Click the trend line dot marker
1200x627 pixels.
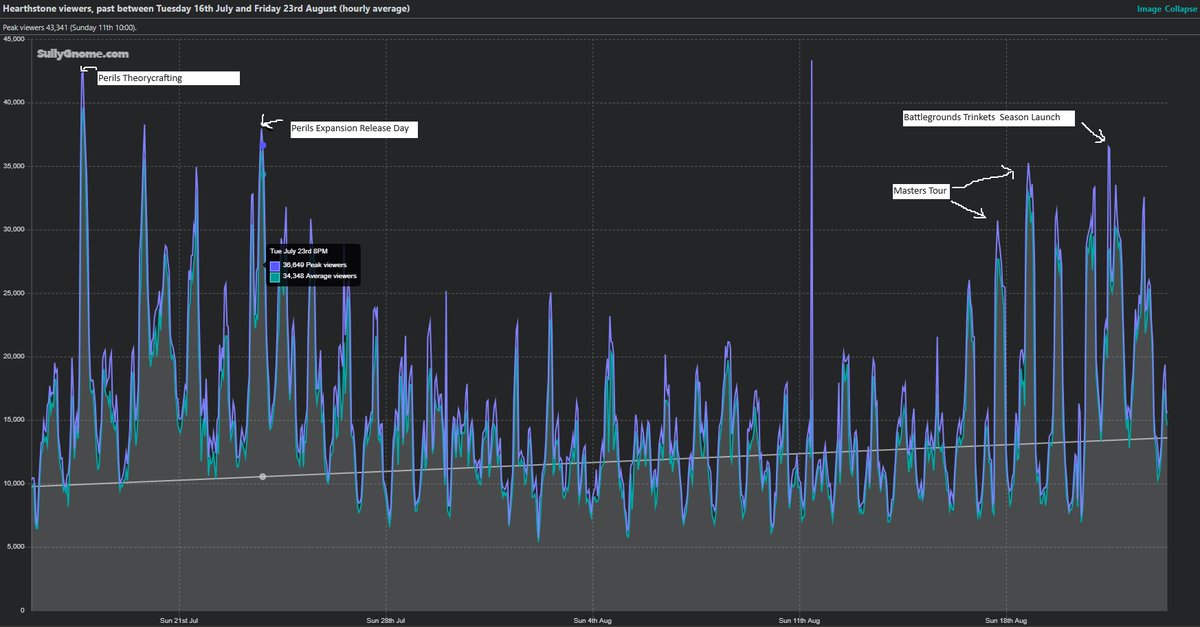[x=263, y=477]
